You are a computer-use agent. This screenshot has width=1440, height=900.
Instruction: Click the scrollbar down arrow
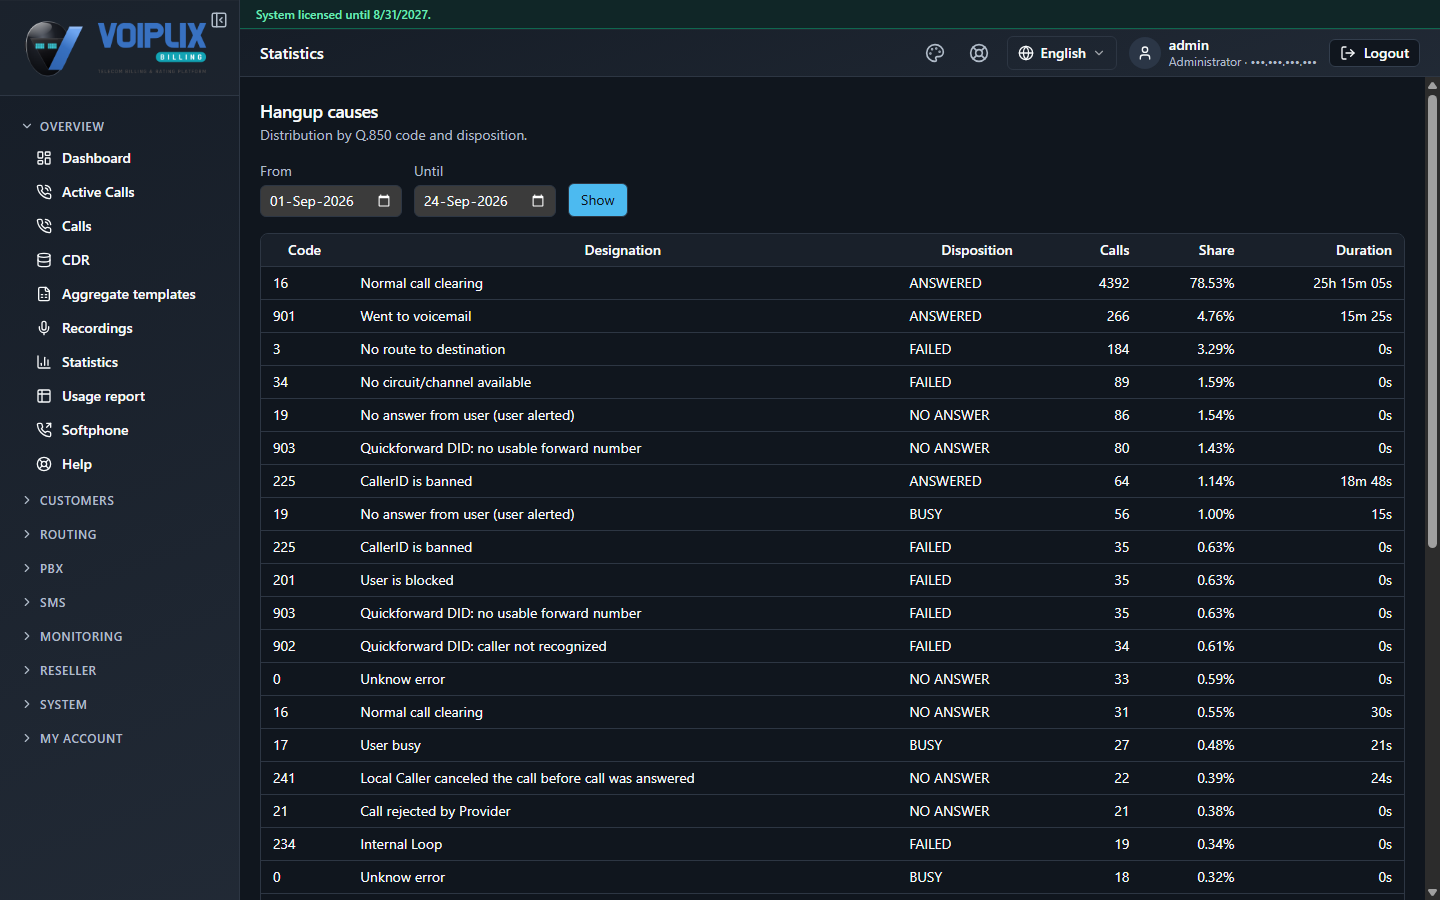tap(1432, 892)
